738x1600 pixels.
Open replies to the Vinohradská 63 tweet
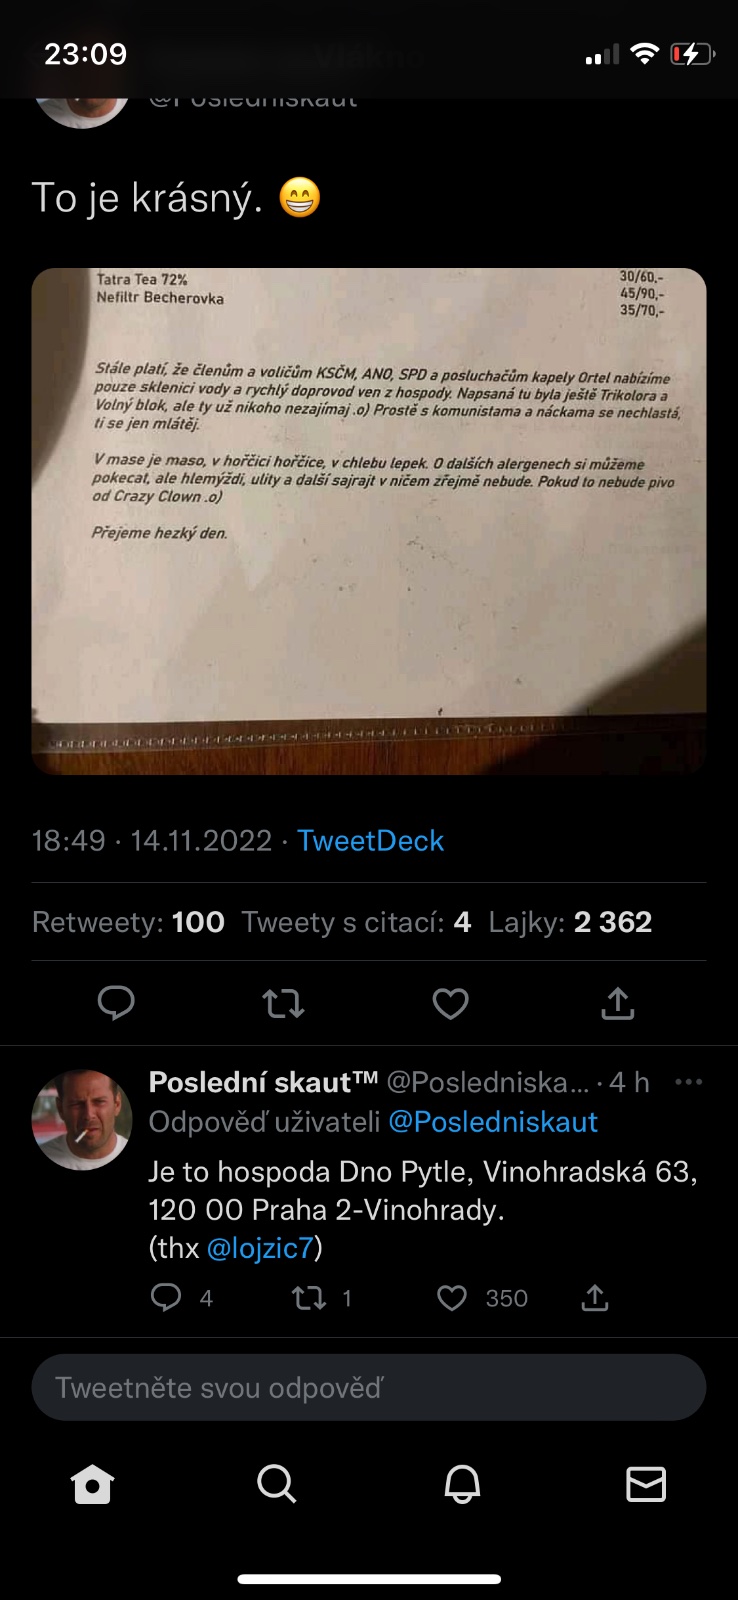166,1298
